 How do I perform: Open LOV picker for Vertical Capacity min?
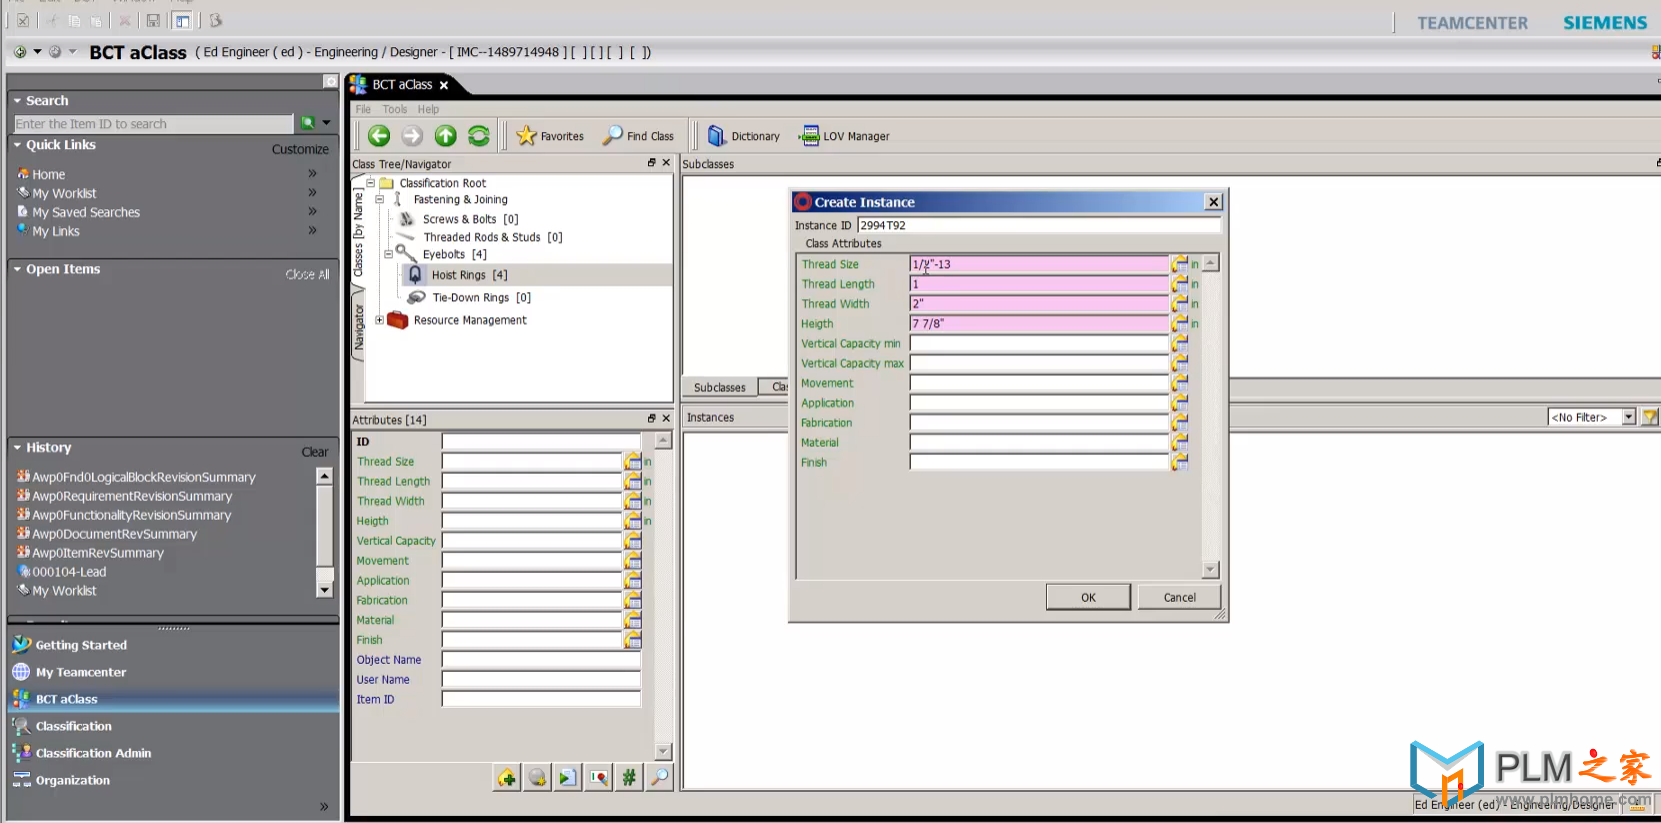tap(1180, 343)
